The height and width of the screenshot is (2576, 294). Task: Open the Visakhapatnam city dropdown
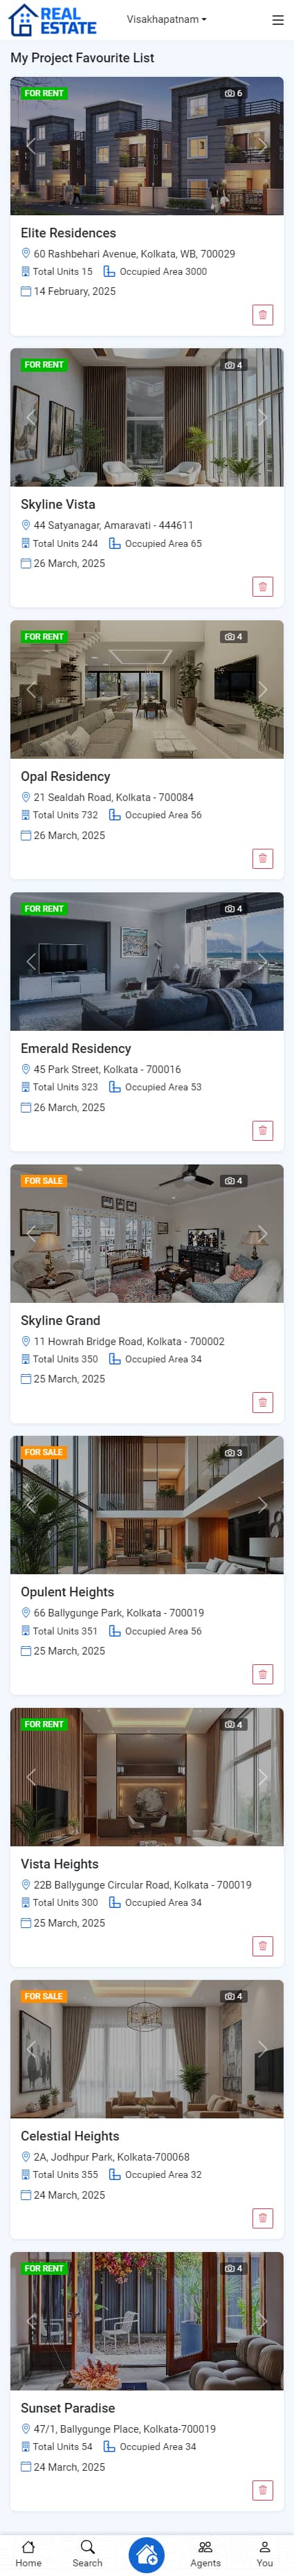point(167,19)
